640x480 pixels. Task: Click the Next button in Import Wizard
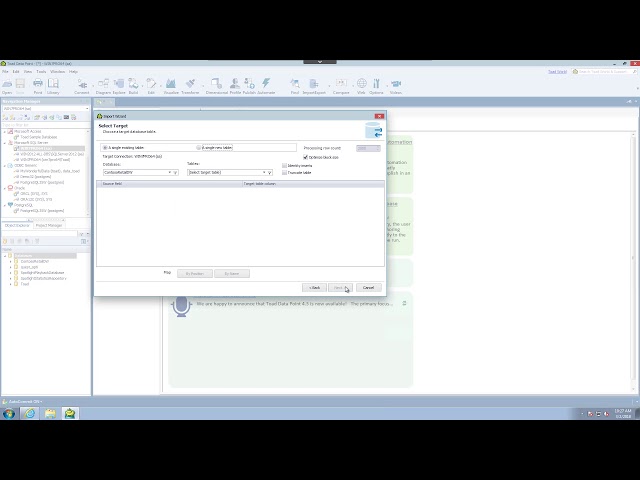(340, 288)
